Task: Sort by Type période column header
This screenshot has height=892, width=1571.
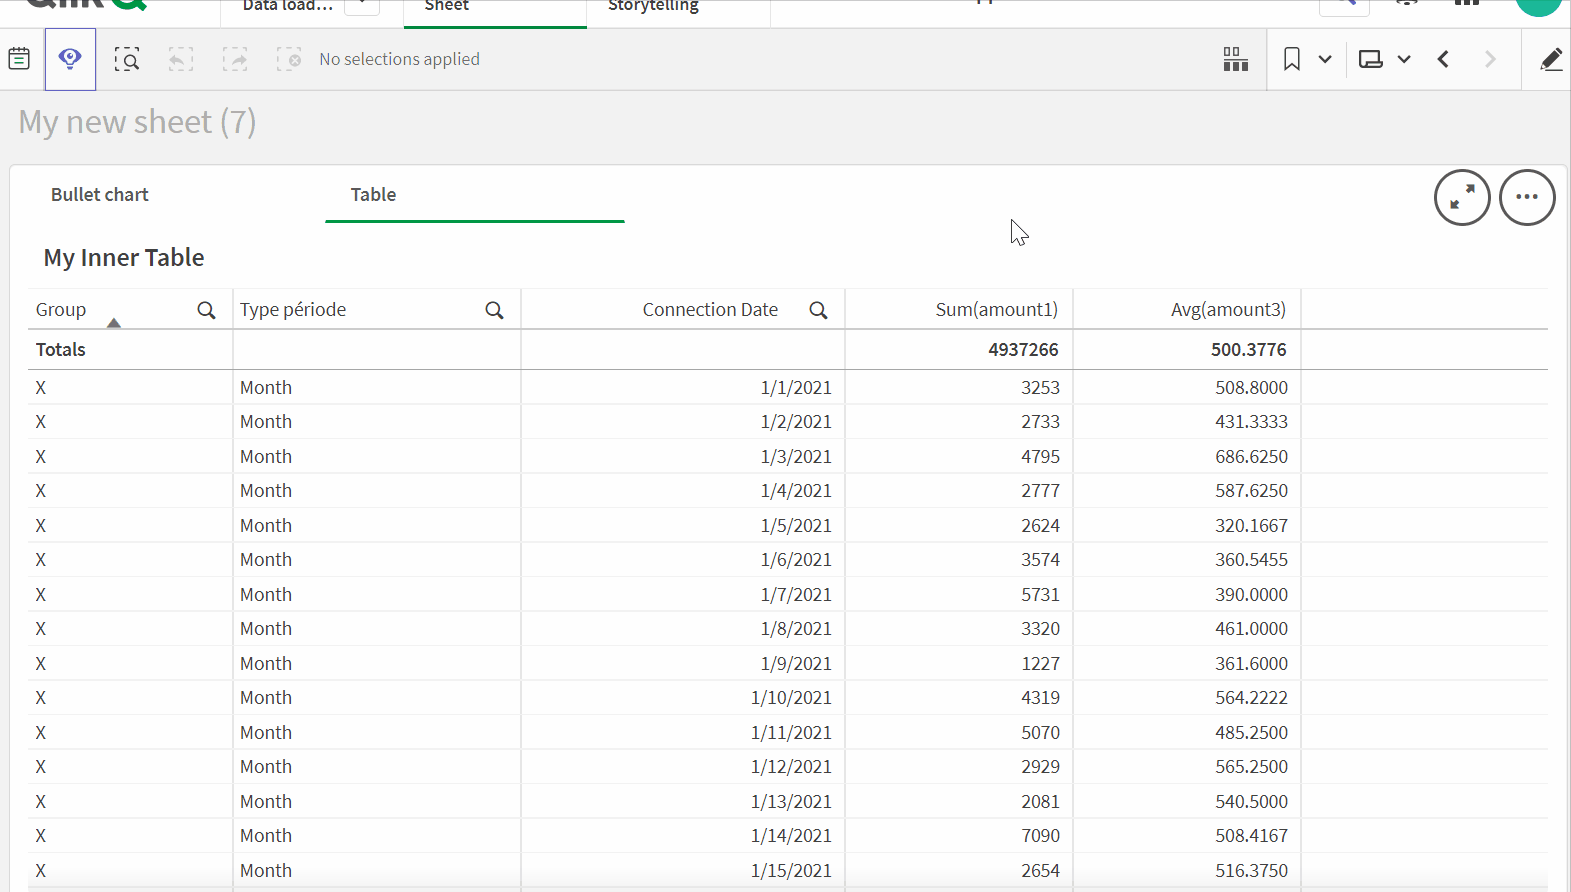Action: (x=293, y=310)
